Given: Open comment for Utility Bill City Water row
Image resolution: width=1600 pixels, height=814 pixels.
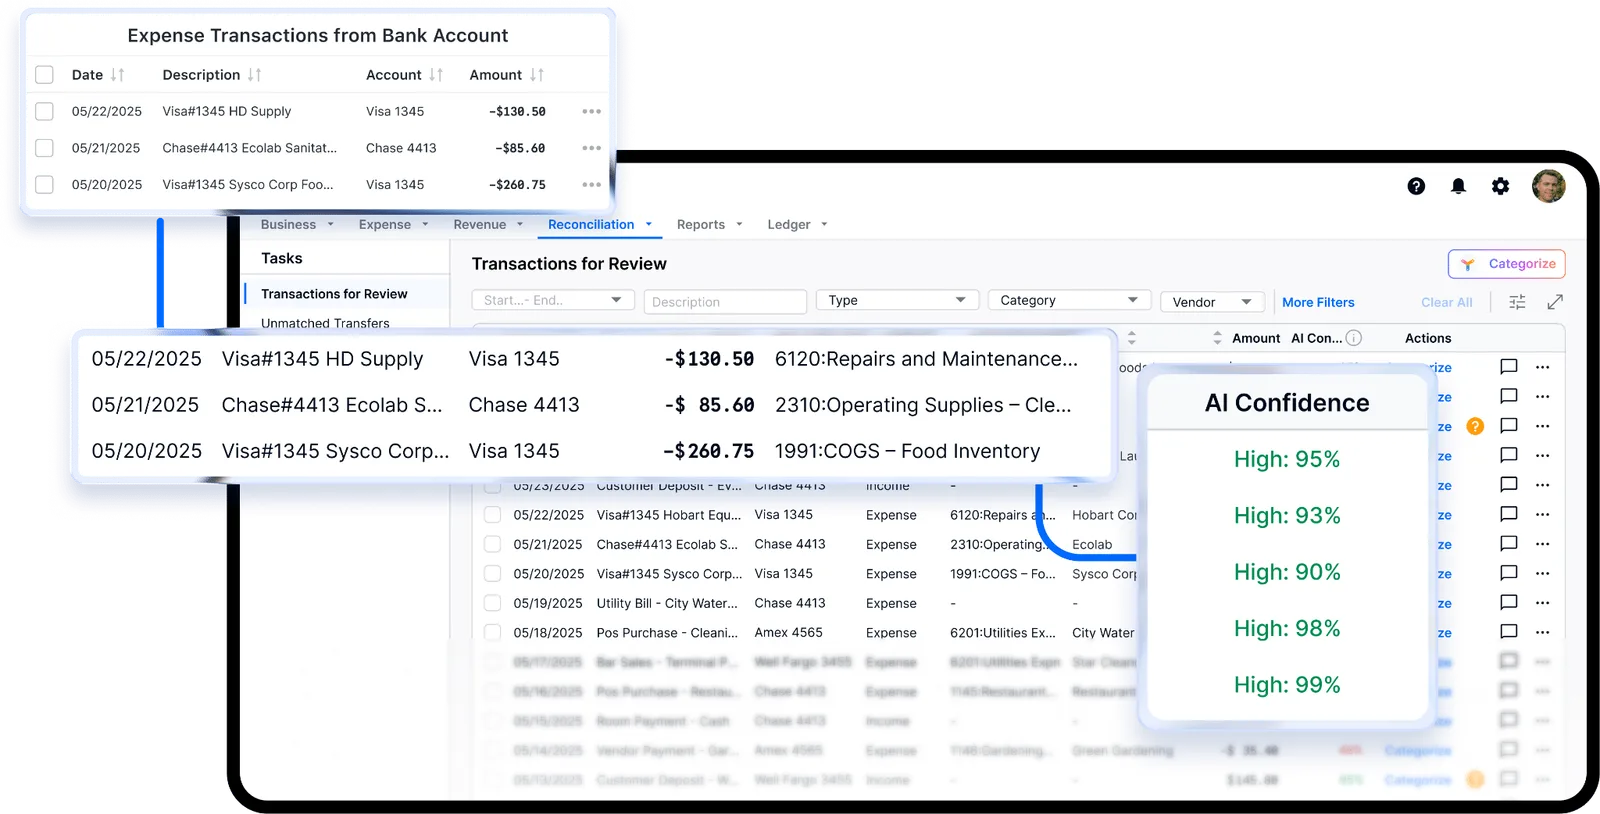Looking at the screenshot, I should [1509, 603].
